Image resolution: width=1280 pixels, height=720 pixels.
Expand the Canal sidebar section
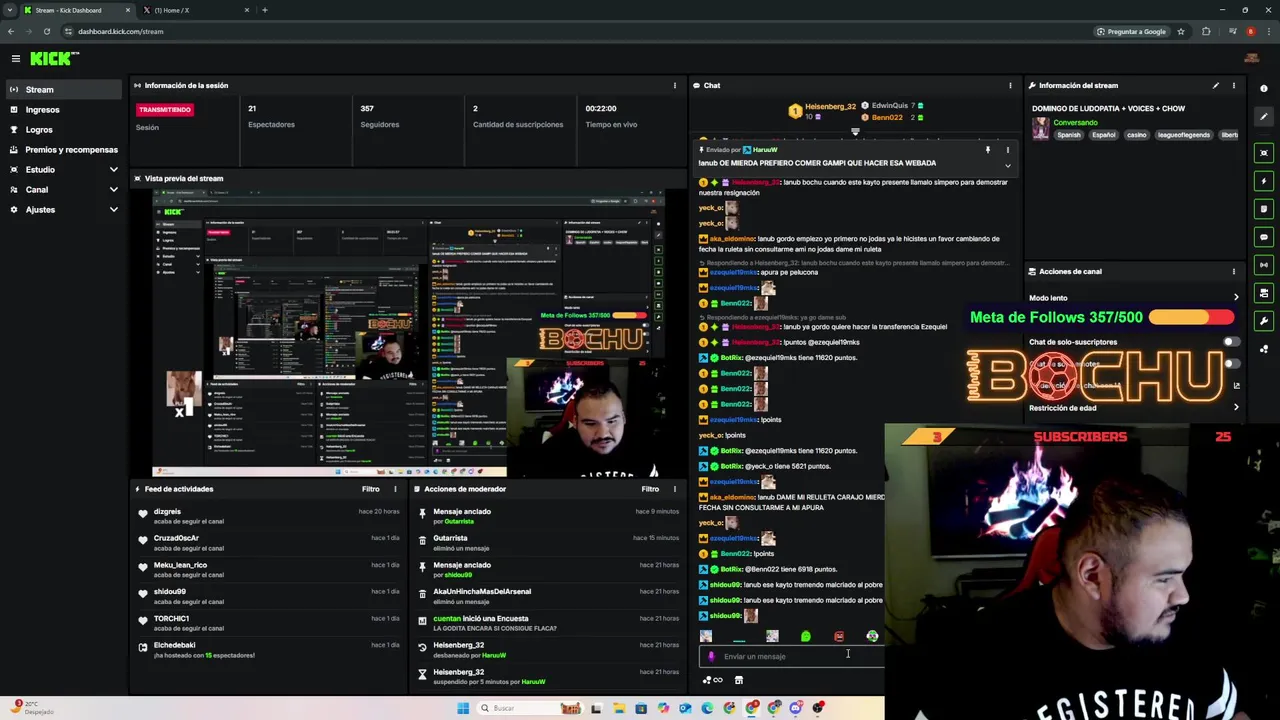coord(63,190)
